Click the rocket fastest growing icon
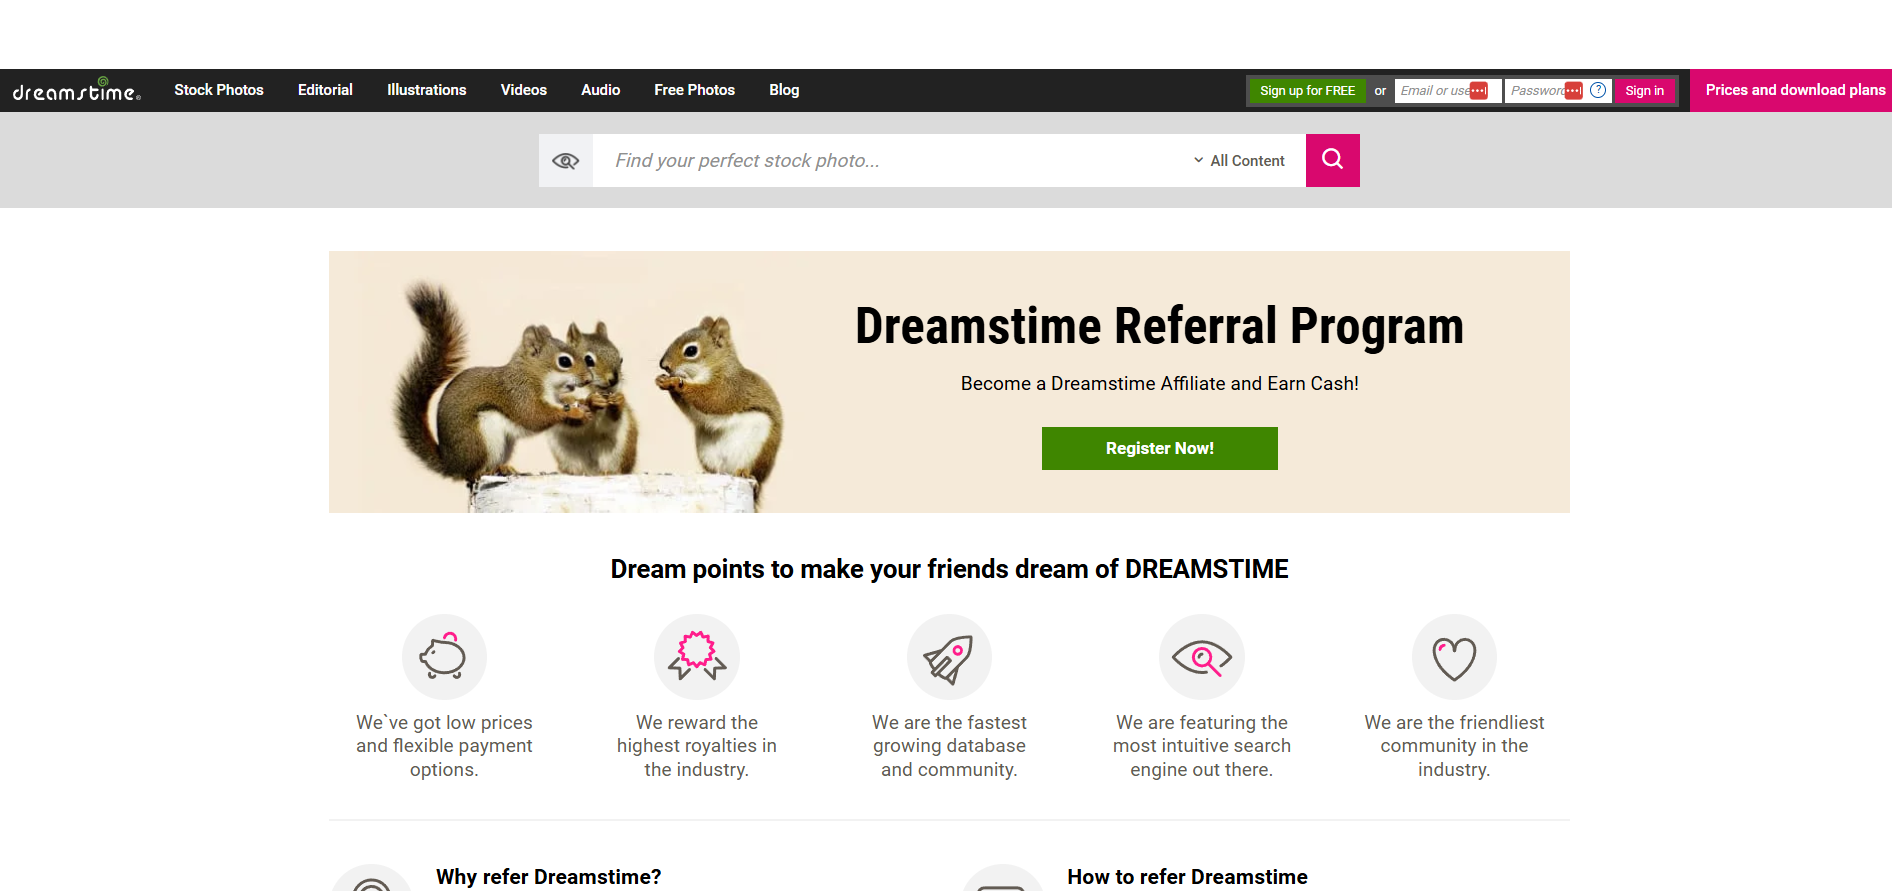This screenshot has width=1892, height=891. point(949,657)
